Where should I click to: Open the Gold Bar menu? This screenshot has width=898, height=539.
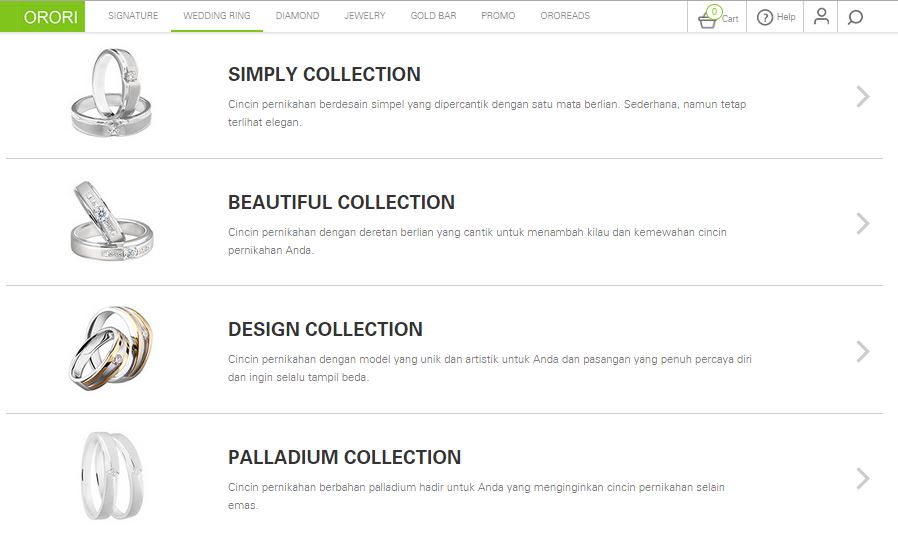pos(434,16)
